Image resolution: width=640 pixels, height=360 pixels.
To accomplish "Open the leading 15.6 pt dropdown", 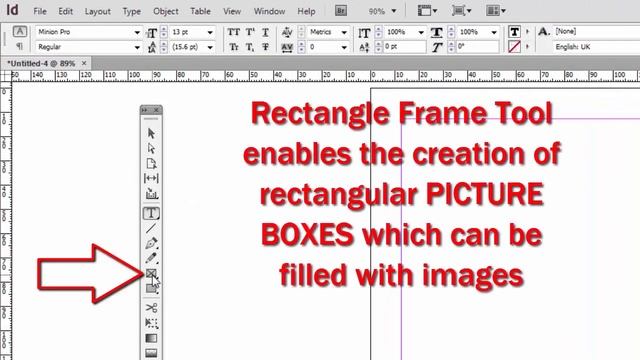I will click(210, 47).
